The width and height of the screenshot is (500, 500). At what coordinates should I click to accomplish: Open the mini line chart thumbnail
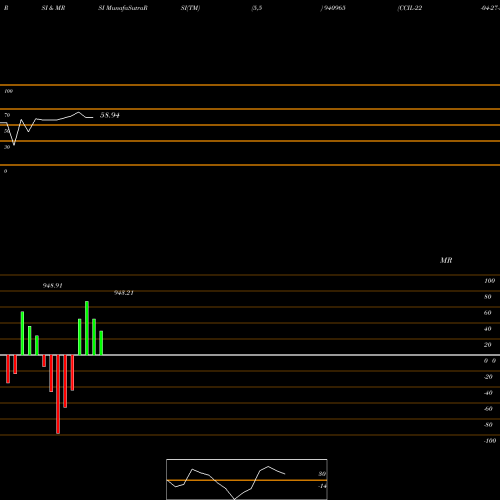[247, 479]
